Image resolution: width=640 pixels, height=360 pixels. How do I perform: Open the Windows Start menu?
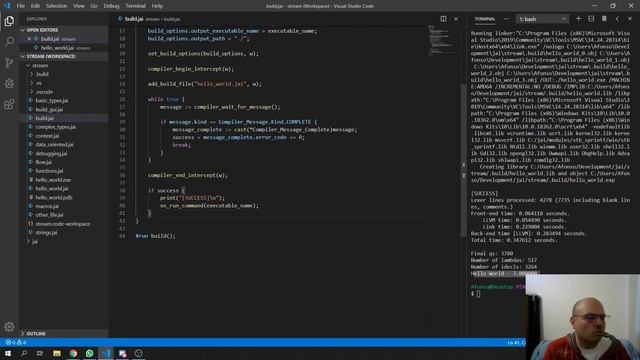(8, 353)
